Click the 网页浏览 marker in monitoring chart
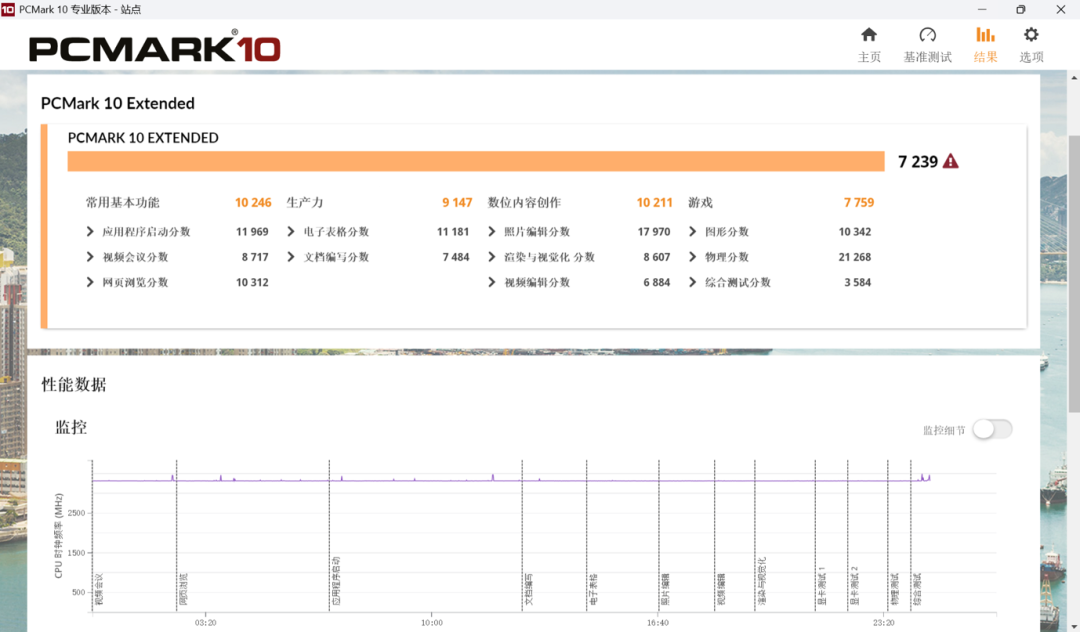This screenshot has height=632, width=1080. tap(183, 589)
